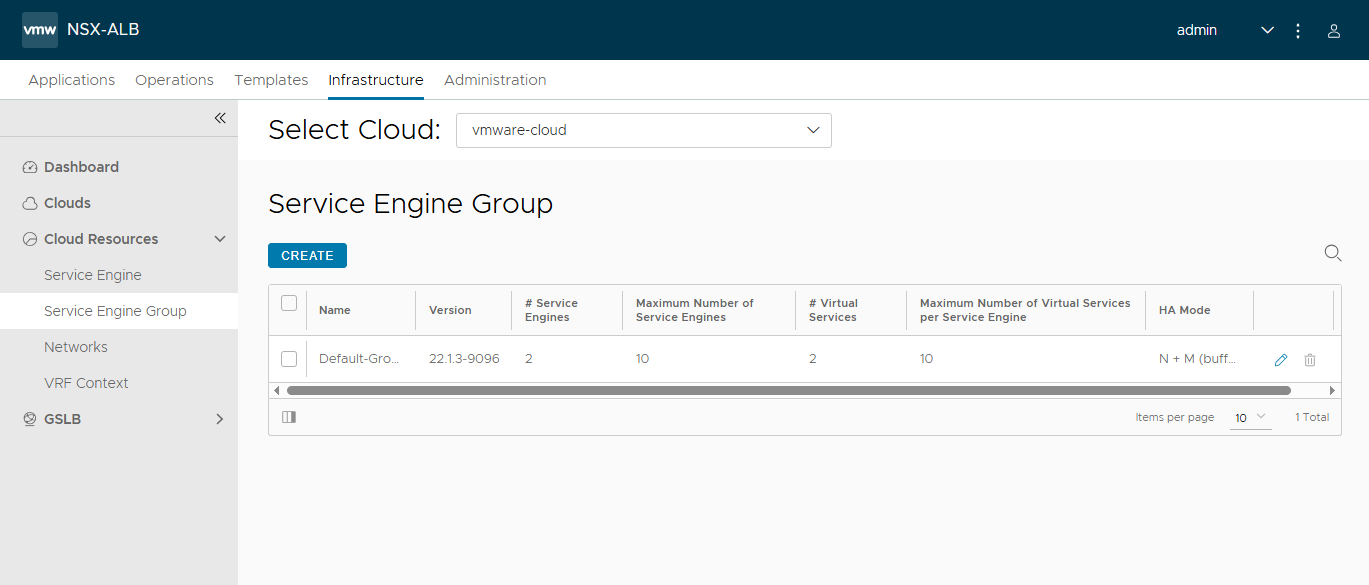
Task: Open the user profile icon
Action: coord(1333,31)
